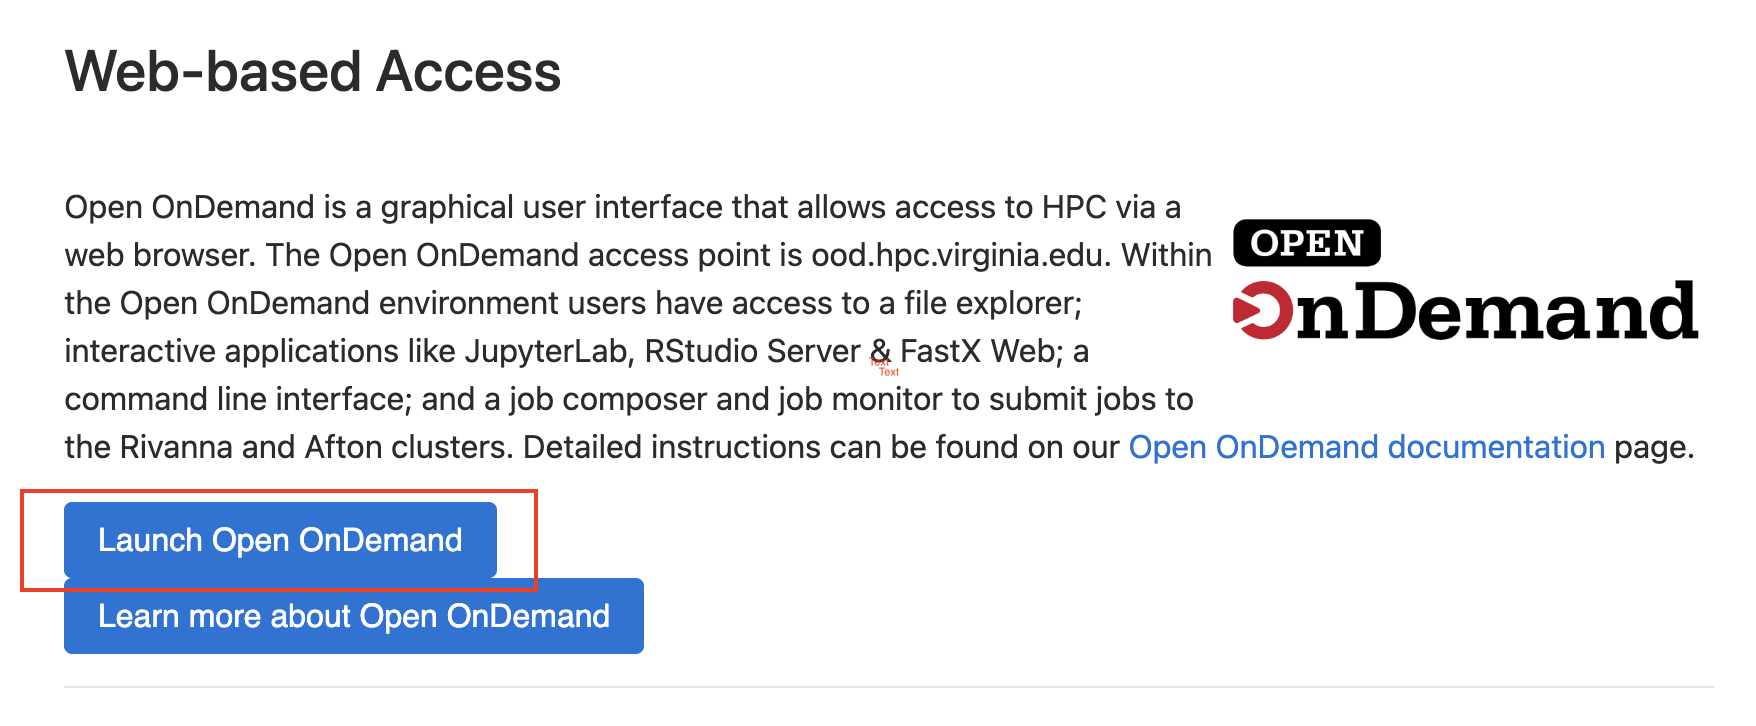Click the word 'page' ending the paragraph

coord(1652,447)
